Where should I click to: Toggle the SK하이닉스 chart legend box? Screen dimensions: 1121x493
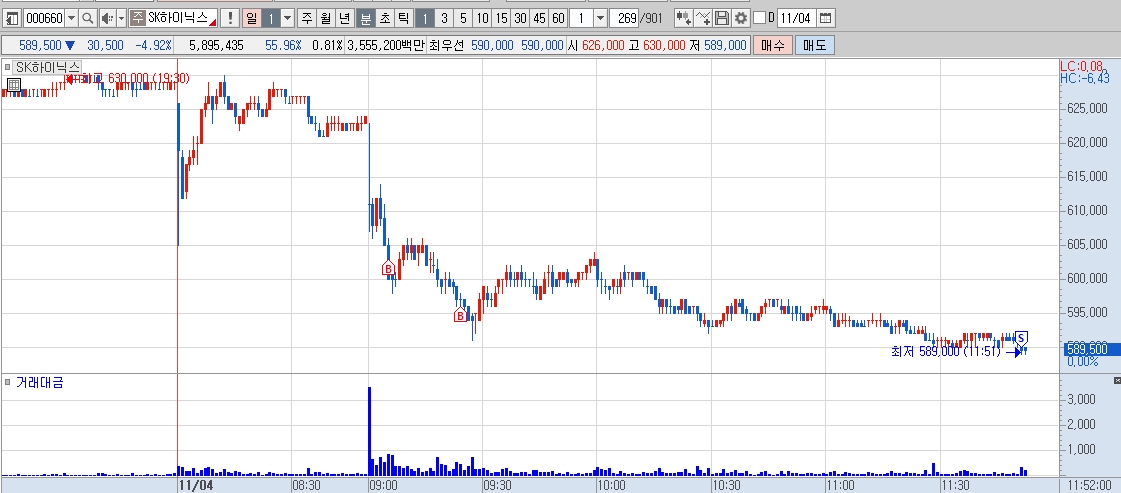(x=7, y=67)
